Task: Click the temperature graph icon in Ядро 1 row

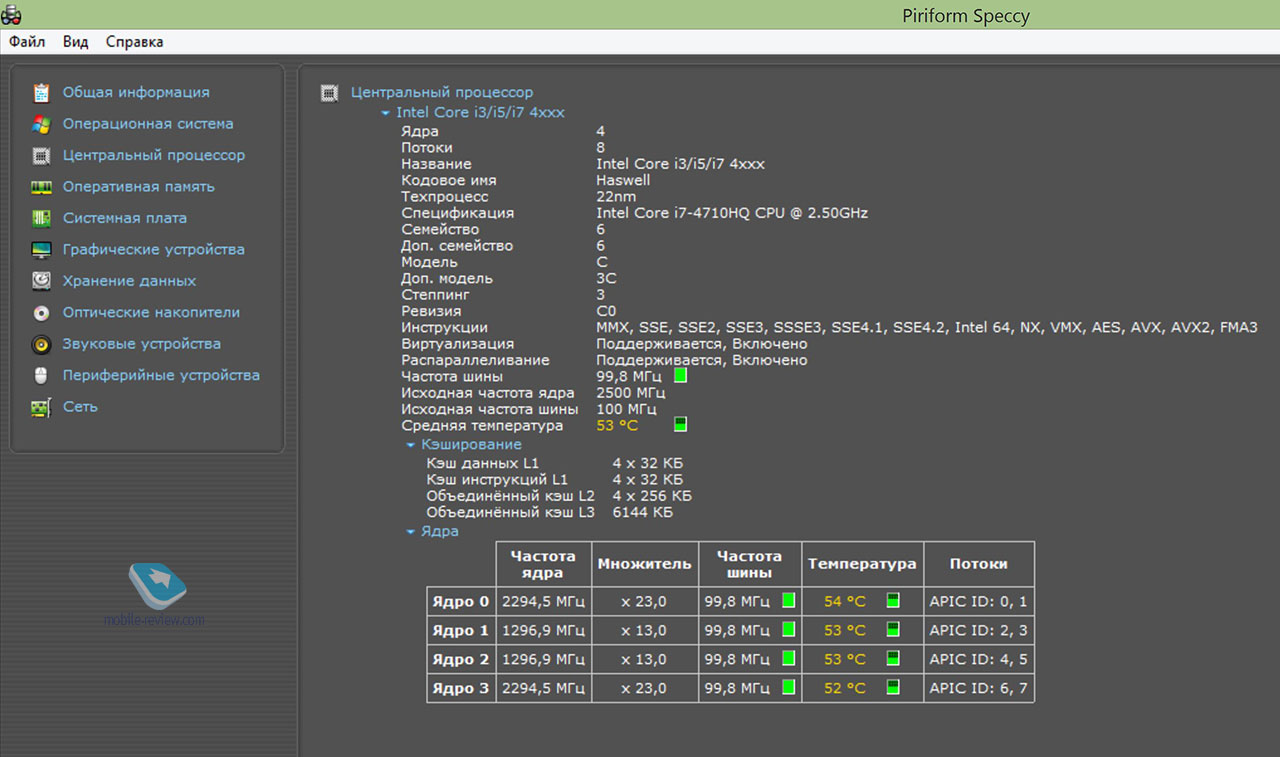Action: [x=893, y=630]
